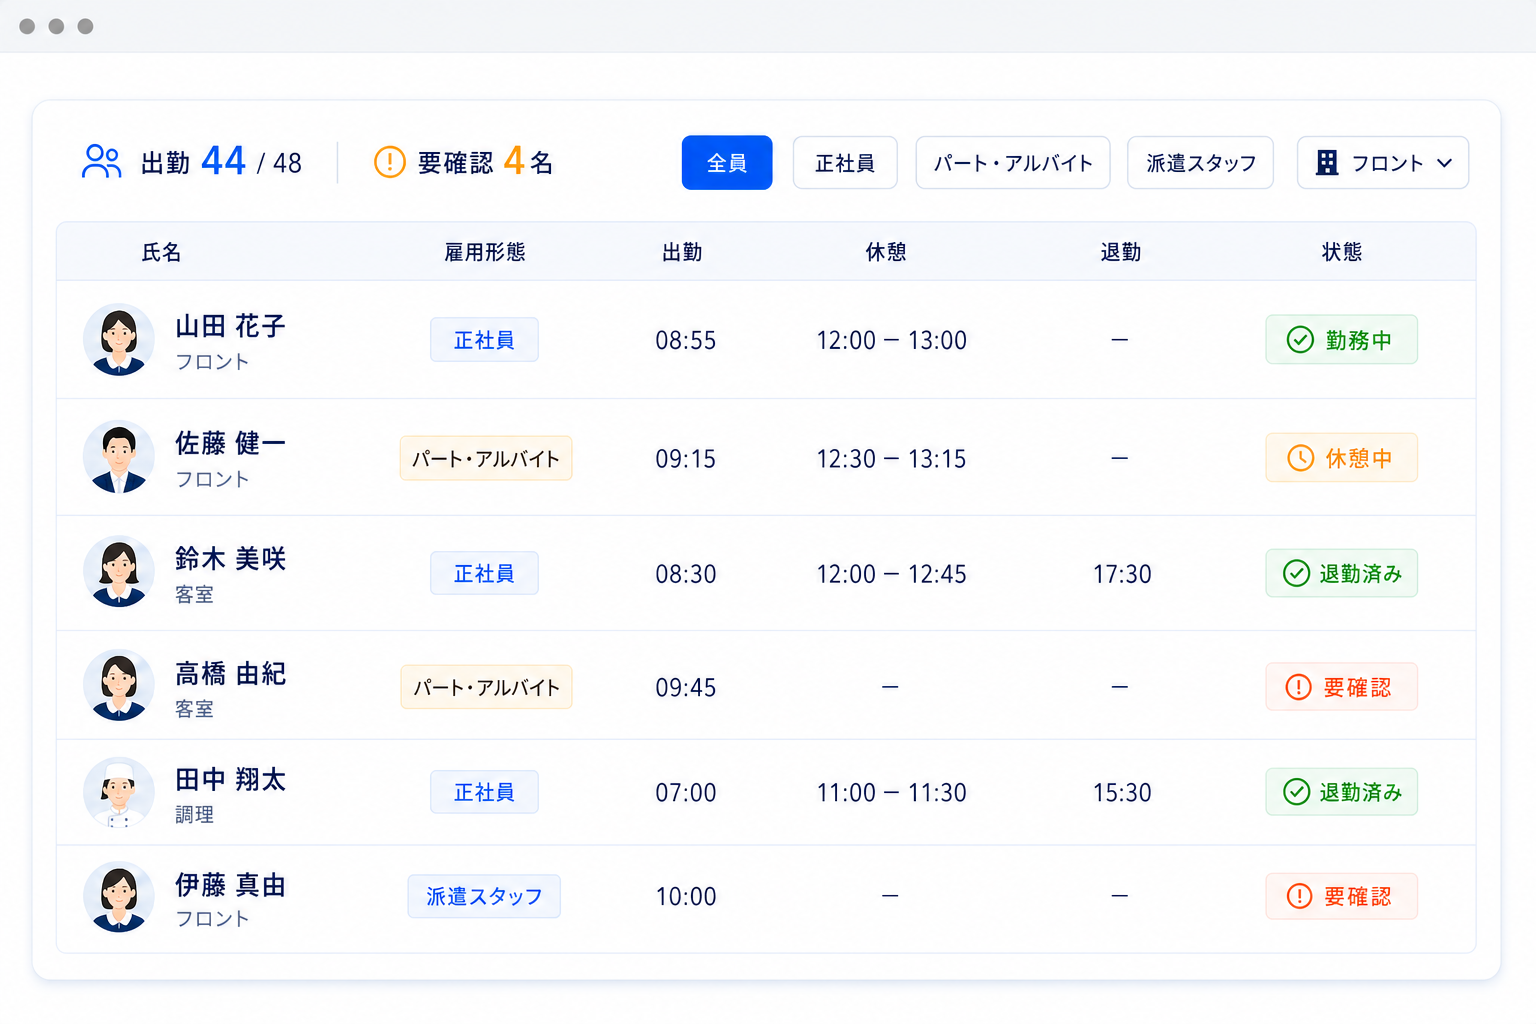Click the 状態 column header

tap(1342, 252)
